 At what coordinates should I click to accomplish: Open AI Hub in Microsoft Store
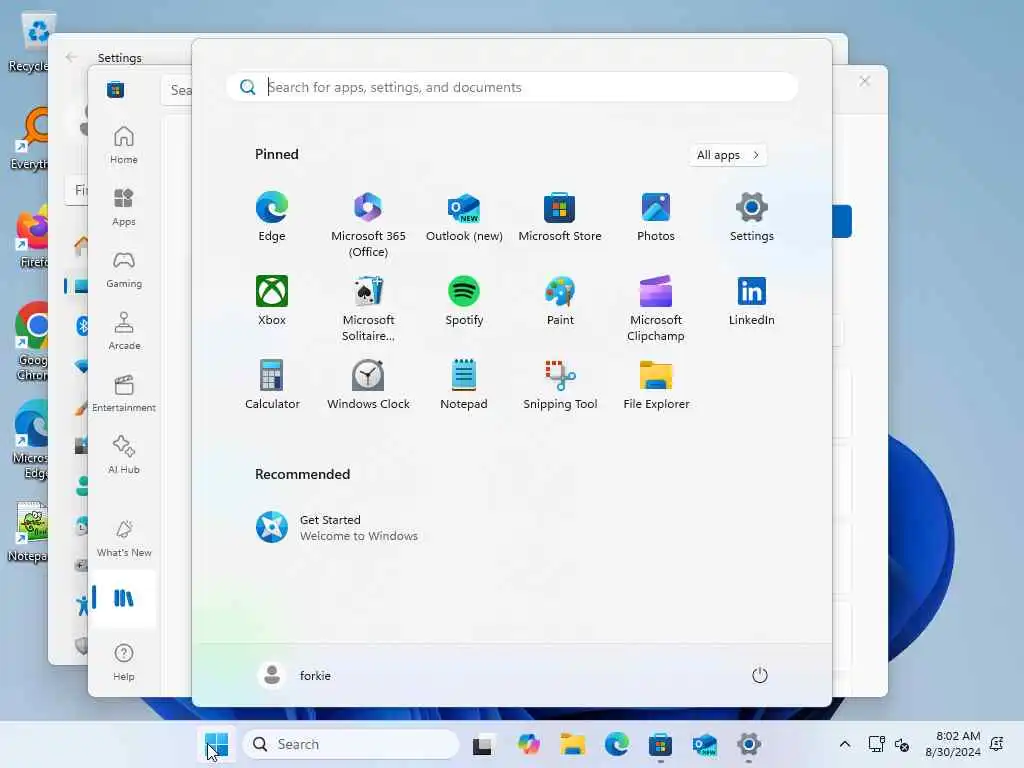pos(123,455)
